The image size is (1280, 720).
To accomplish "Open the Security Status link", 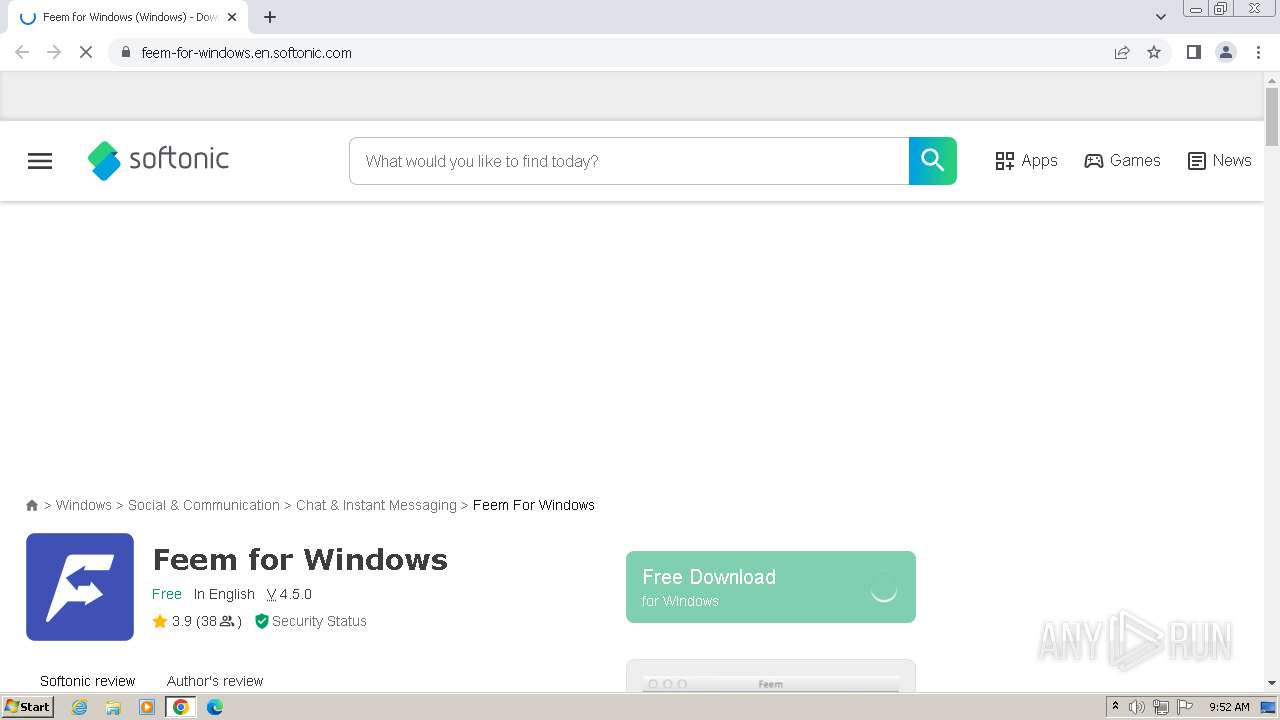I will click(x=311, y=621).
